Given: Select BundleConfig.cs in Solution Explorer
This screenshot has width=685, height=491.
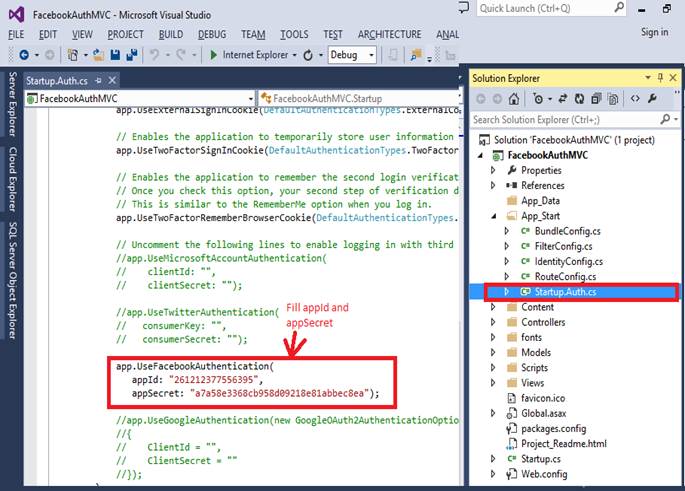Looking at the screenshot, I should coord(567,231).
